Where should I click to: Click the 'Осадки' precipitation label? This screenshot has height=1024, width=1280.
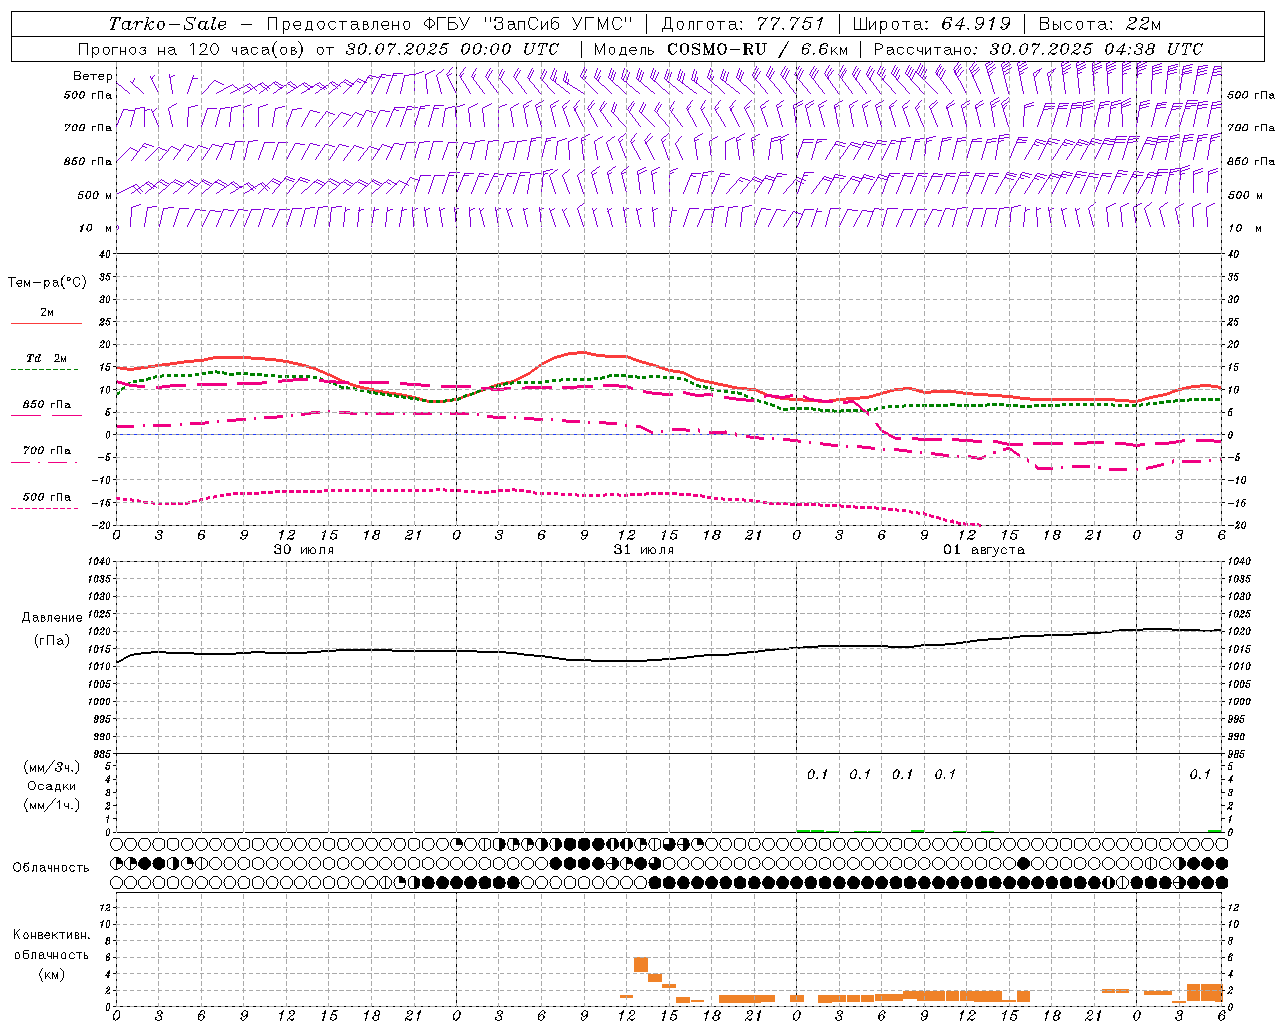click(x=52, y=786)
